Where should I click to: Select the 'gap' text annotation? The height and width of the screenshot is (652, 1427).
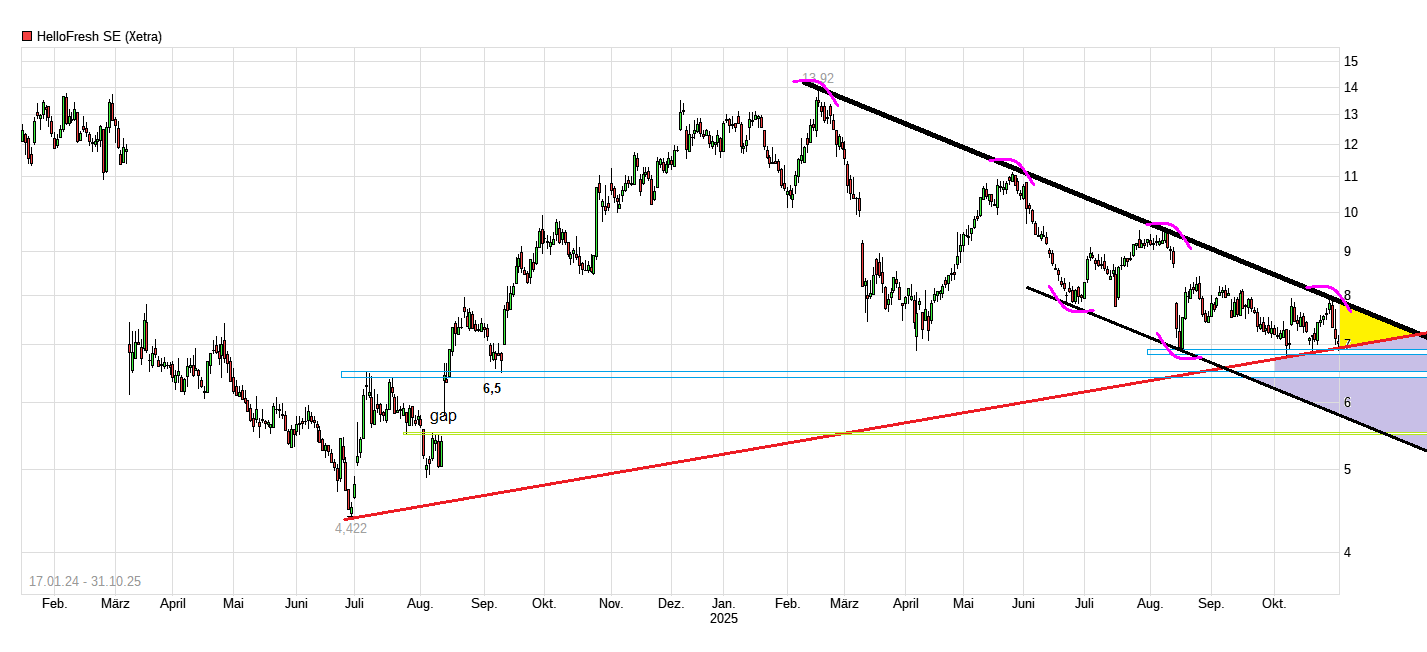click(x=443, y=416)
